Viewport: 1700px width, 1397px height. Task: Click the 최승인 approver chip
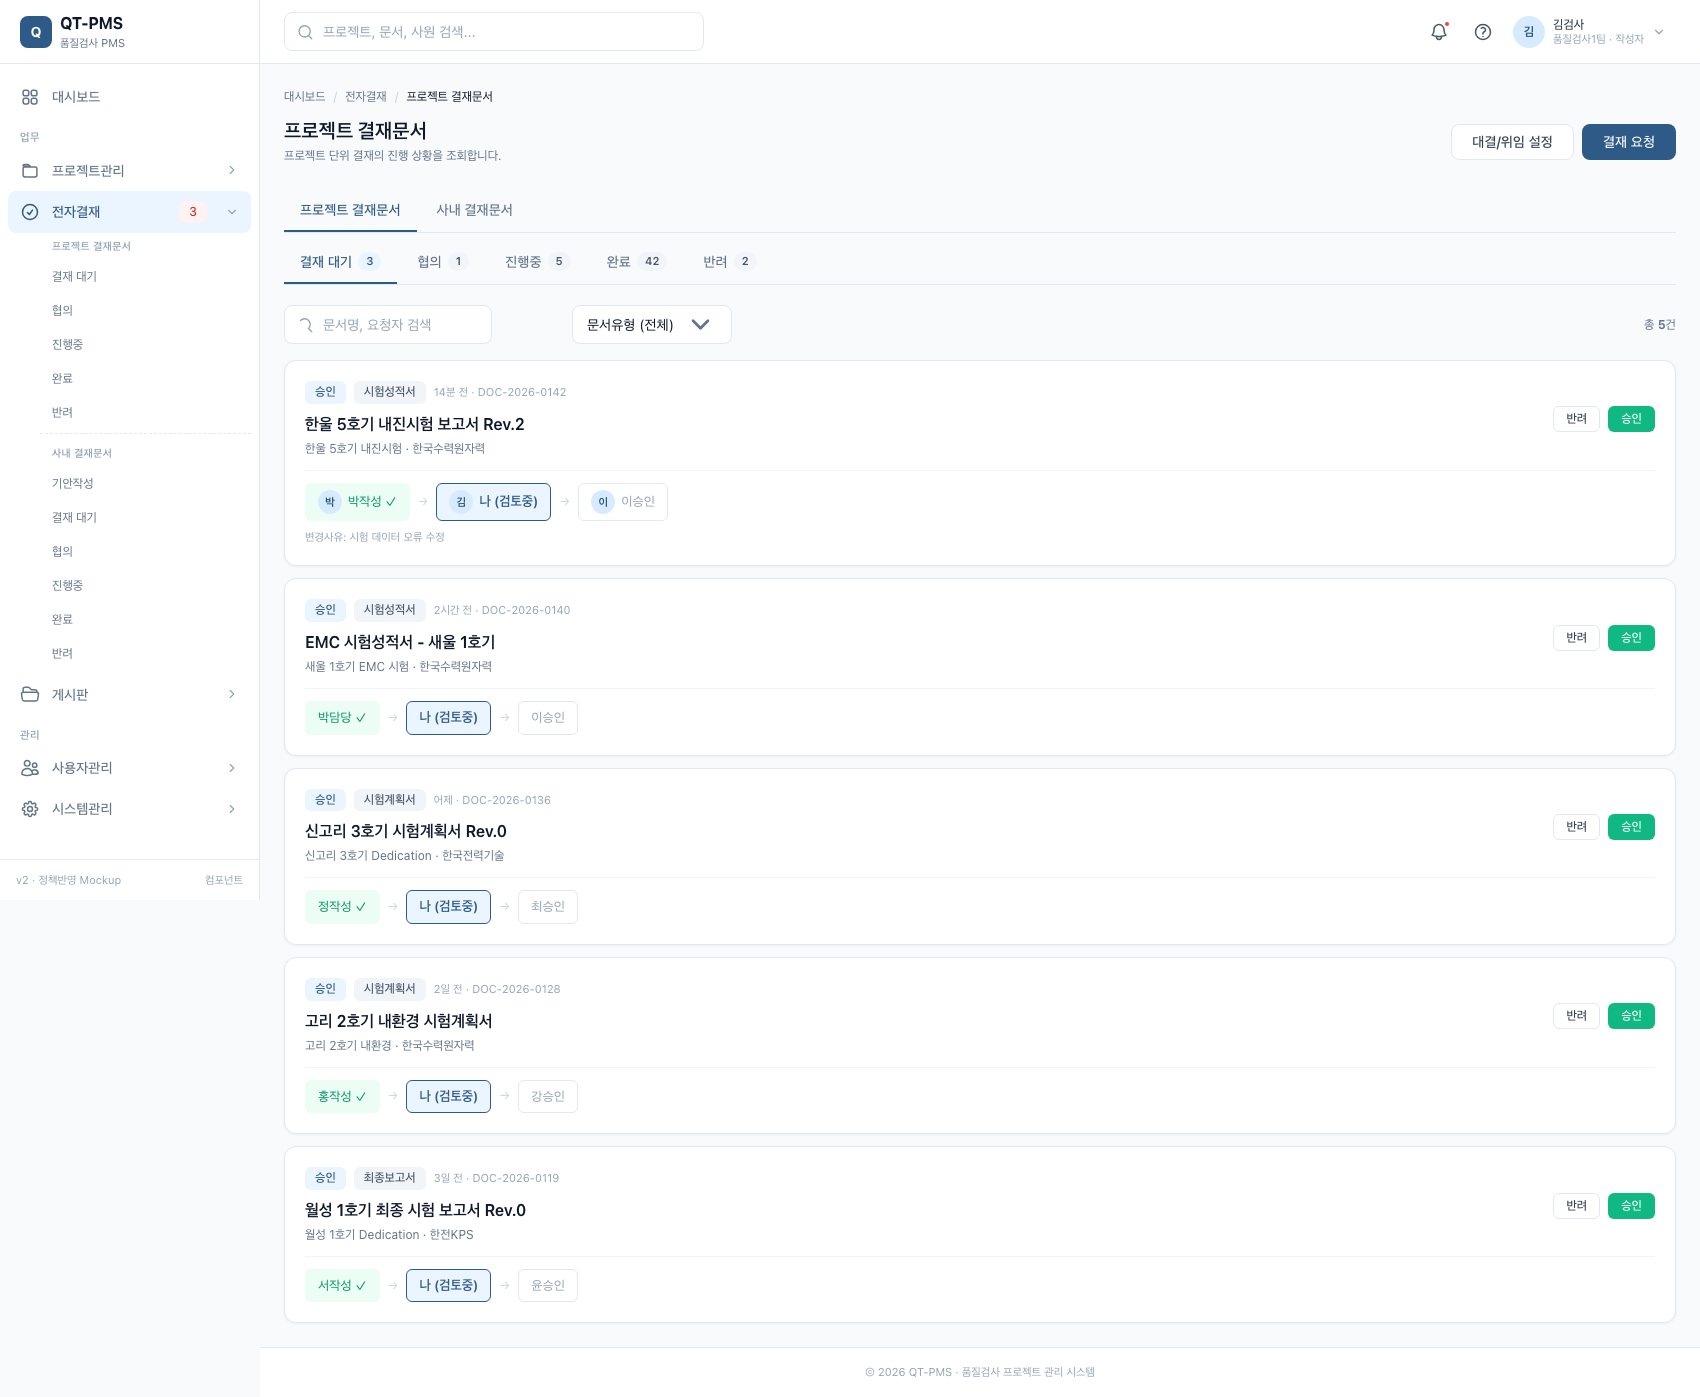click(x=548, y=907)
